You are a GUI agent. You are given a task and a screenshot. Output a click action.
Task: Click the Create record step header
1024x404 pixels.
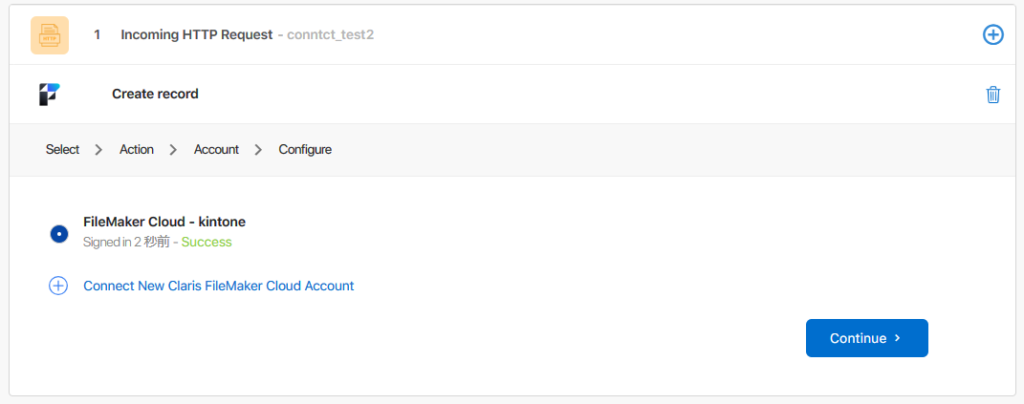[155, 94]
